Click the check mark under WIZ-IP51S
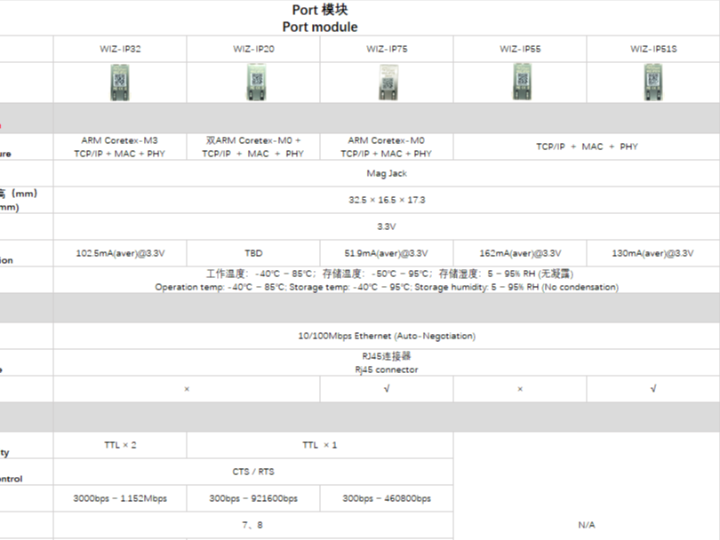 pos(653,389)
